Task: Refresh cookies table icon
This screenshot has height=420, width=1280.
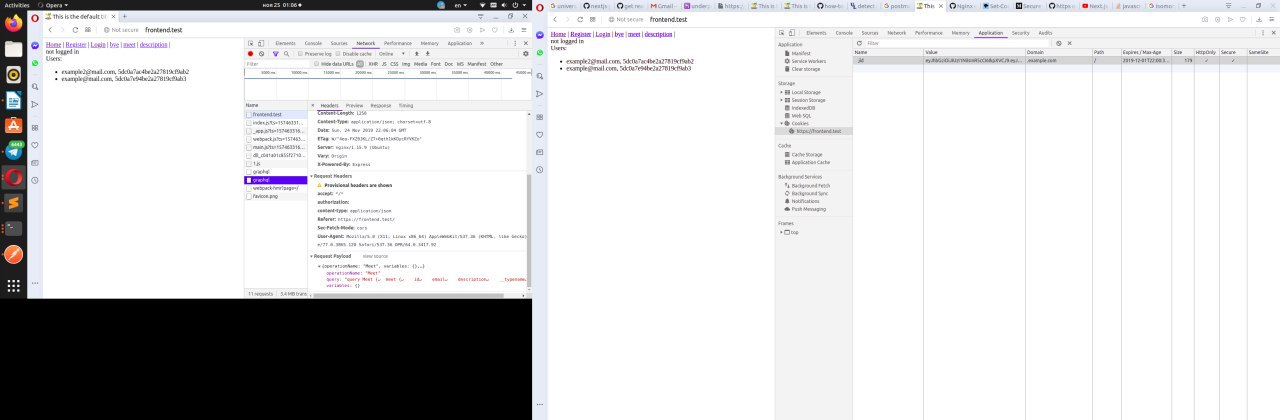Action: pyautogui.click(x=861, y=43)
